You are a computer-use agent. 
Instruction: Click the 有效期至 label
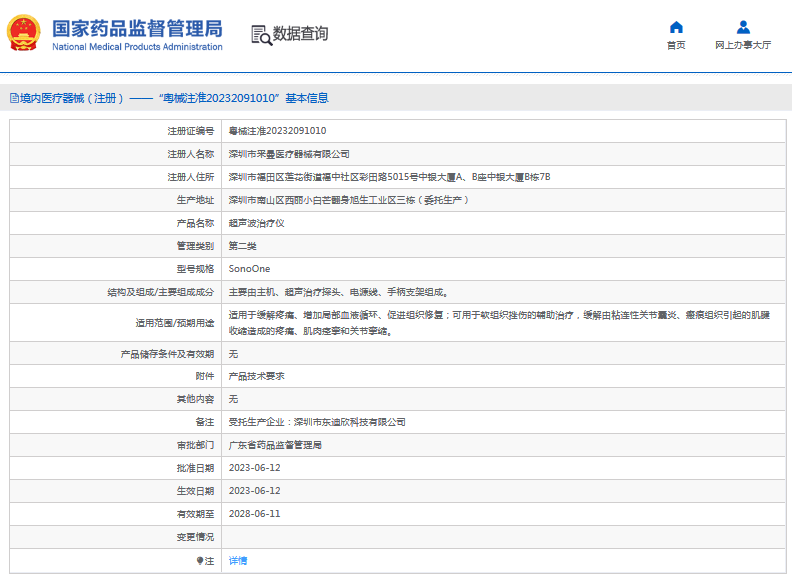click(x=195, y=514)
